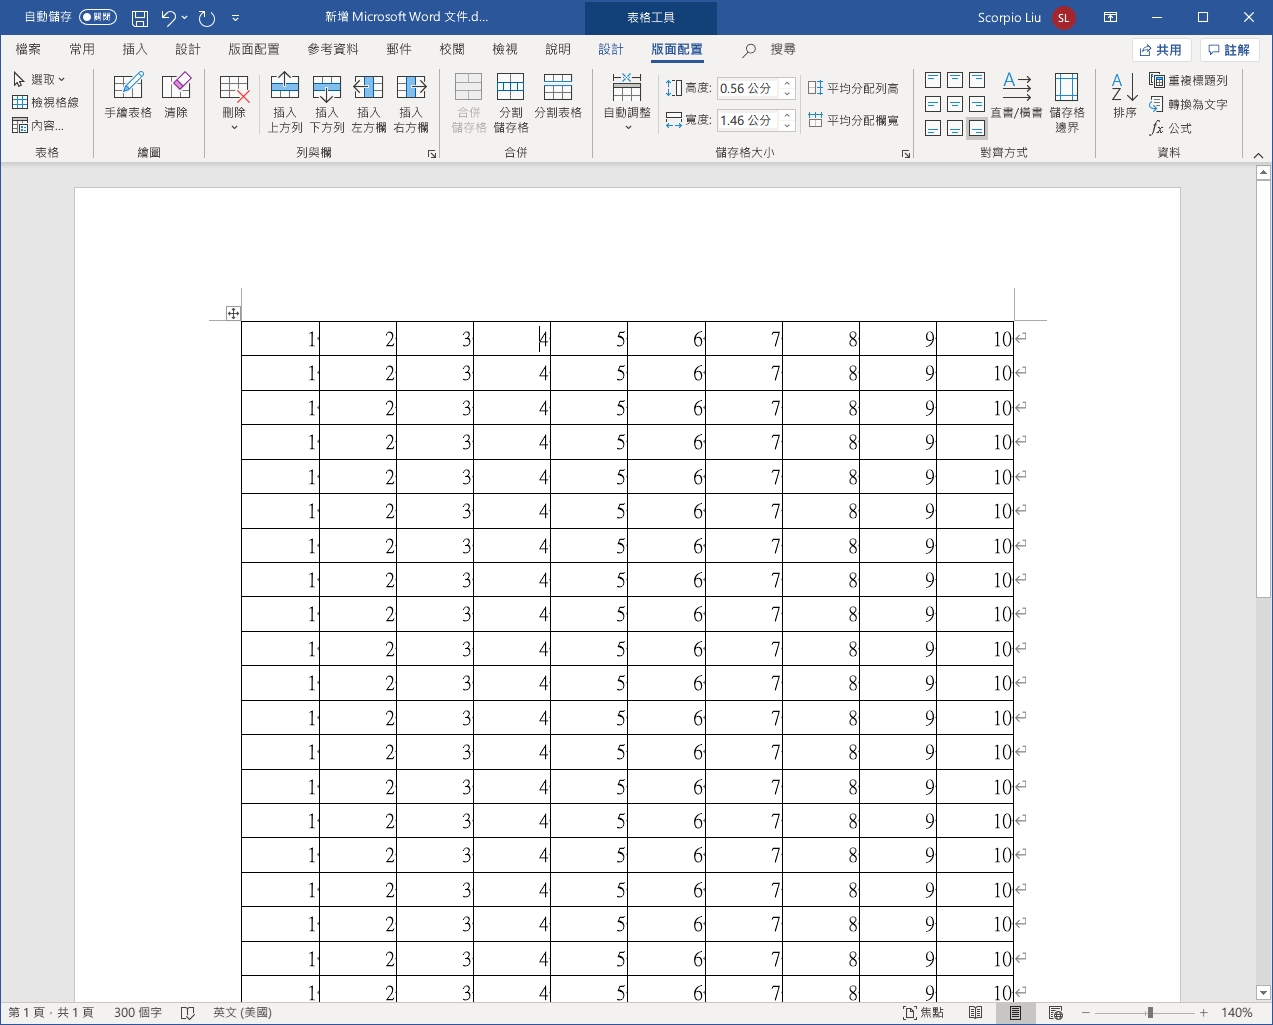The width and height of the screenshot is (1273, 1025).
Task: Open 儲存格大小 group dialog launcher
Action: (x=906, y=154)
